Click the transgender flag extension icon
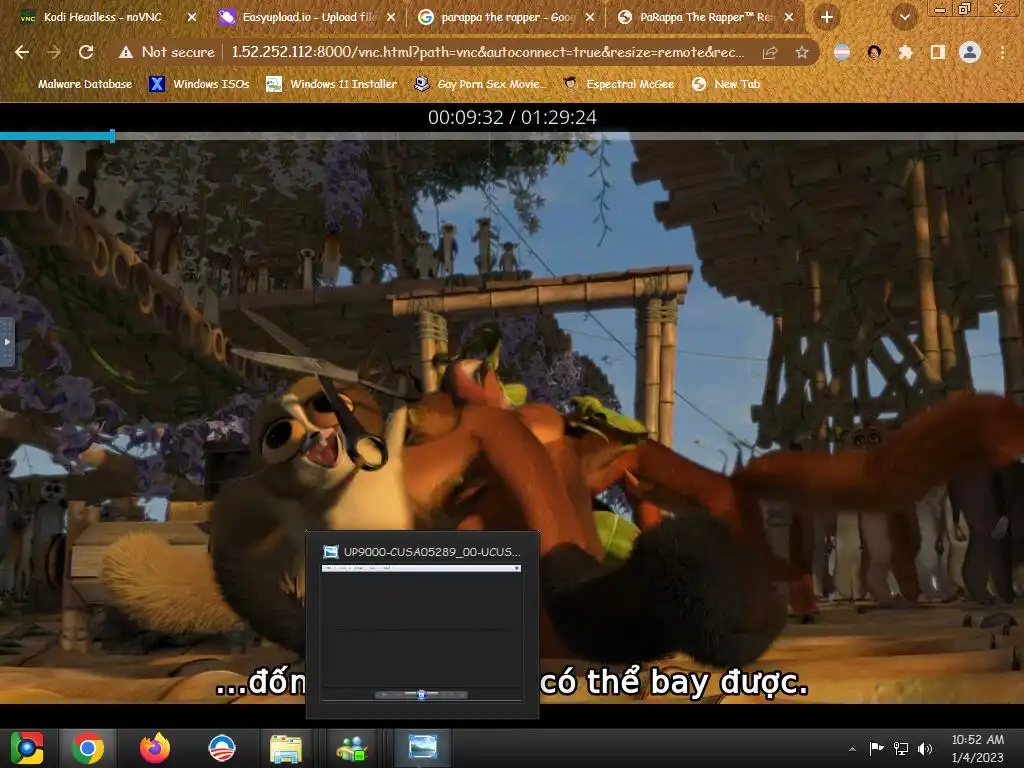 [842, 52]
